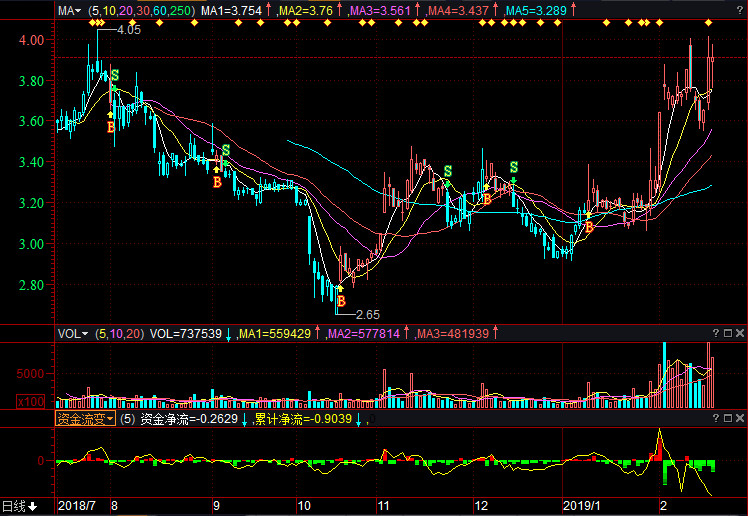Click the VOL parameters (5,10,20)
The height and width of the screenshot is (516, 748).
tap(119, 333)
